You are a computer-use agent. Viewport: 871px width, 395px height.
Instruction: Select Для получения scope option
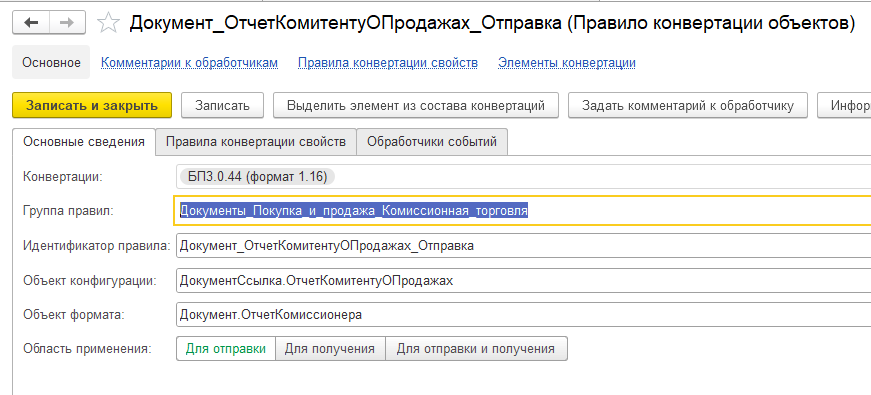point(330,349)
